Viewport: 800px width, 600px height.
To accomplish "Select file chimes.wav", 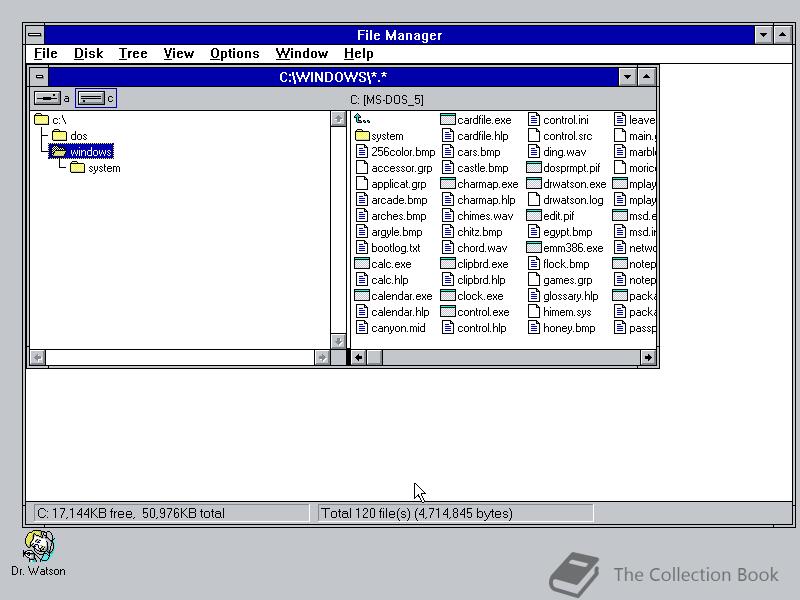I will 478,216.
